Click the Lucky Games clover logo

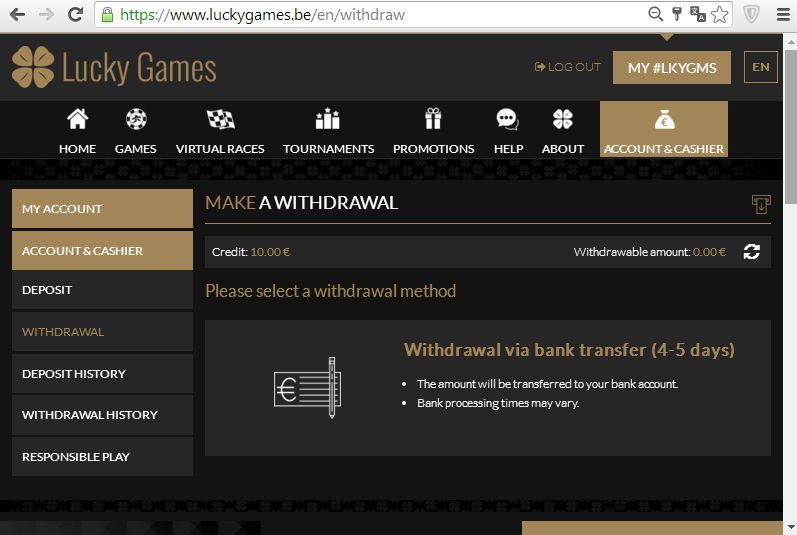coord(33,67)
